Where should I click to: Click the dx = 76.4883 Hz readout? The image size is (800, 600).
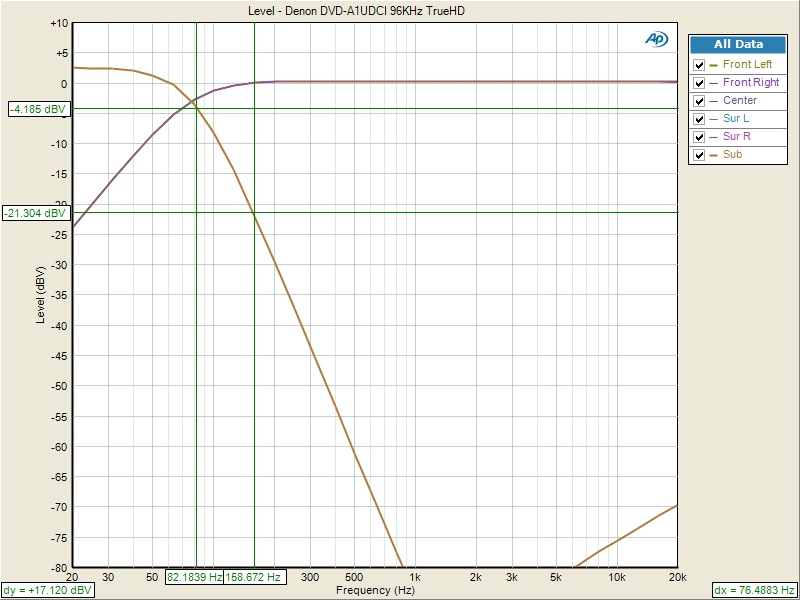pos(755,591)
